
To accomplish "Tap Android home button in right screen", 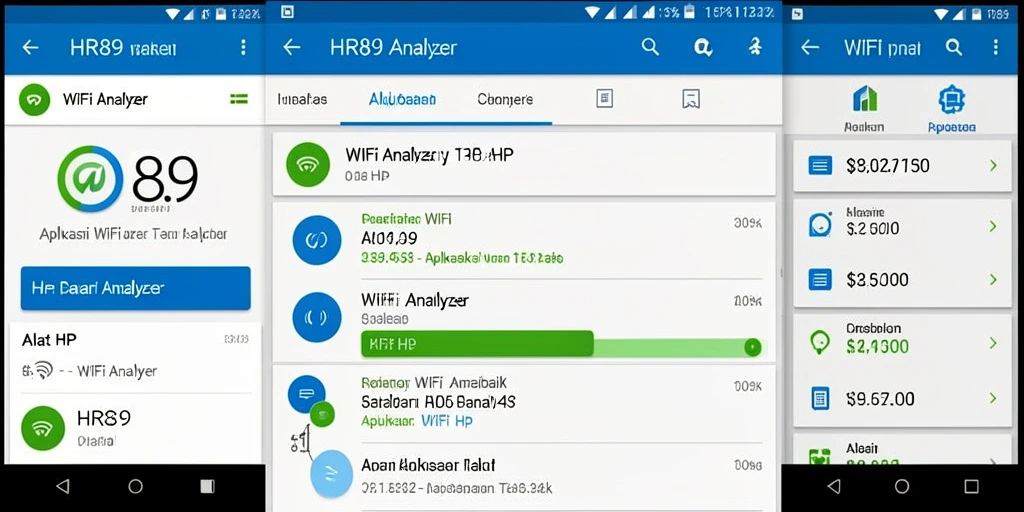I will click(x=902, y=486).
